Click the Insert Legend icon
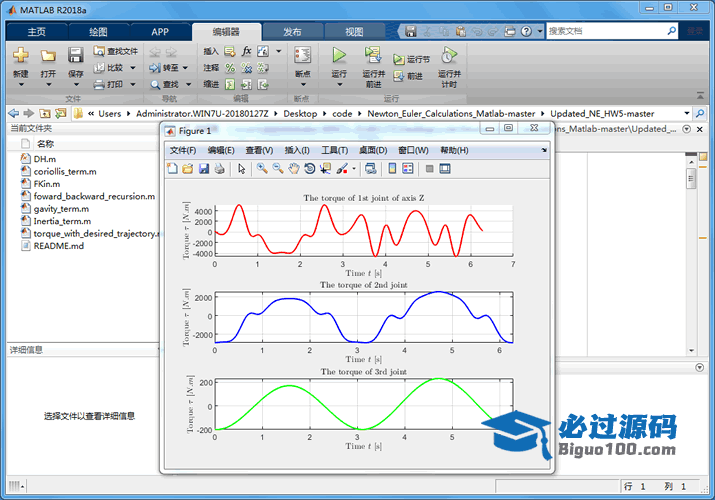 pos(408,169)
